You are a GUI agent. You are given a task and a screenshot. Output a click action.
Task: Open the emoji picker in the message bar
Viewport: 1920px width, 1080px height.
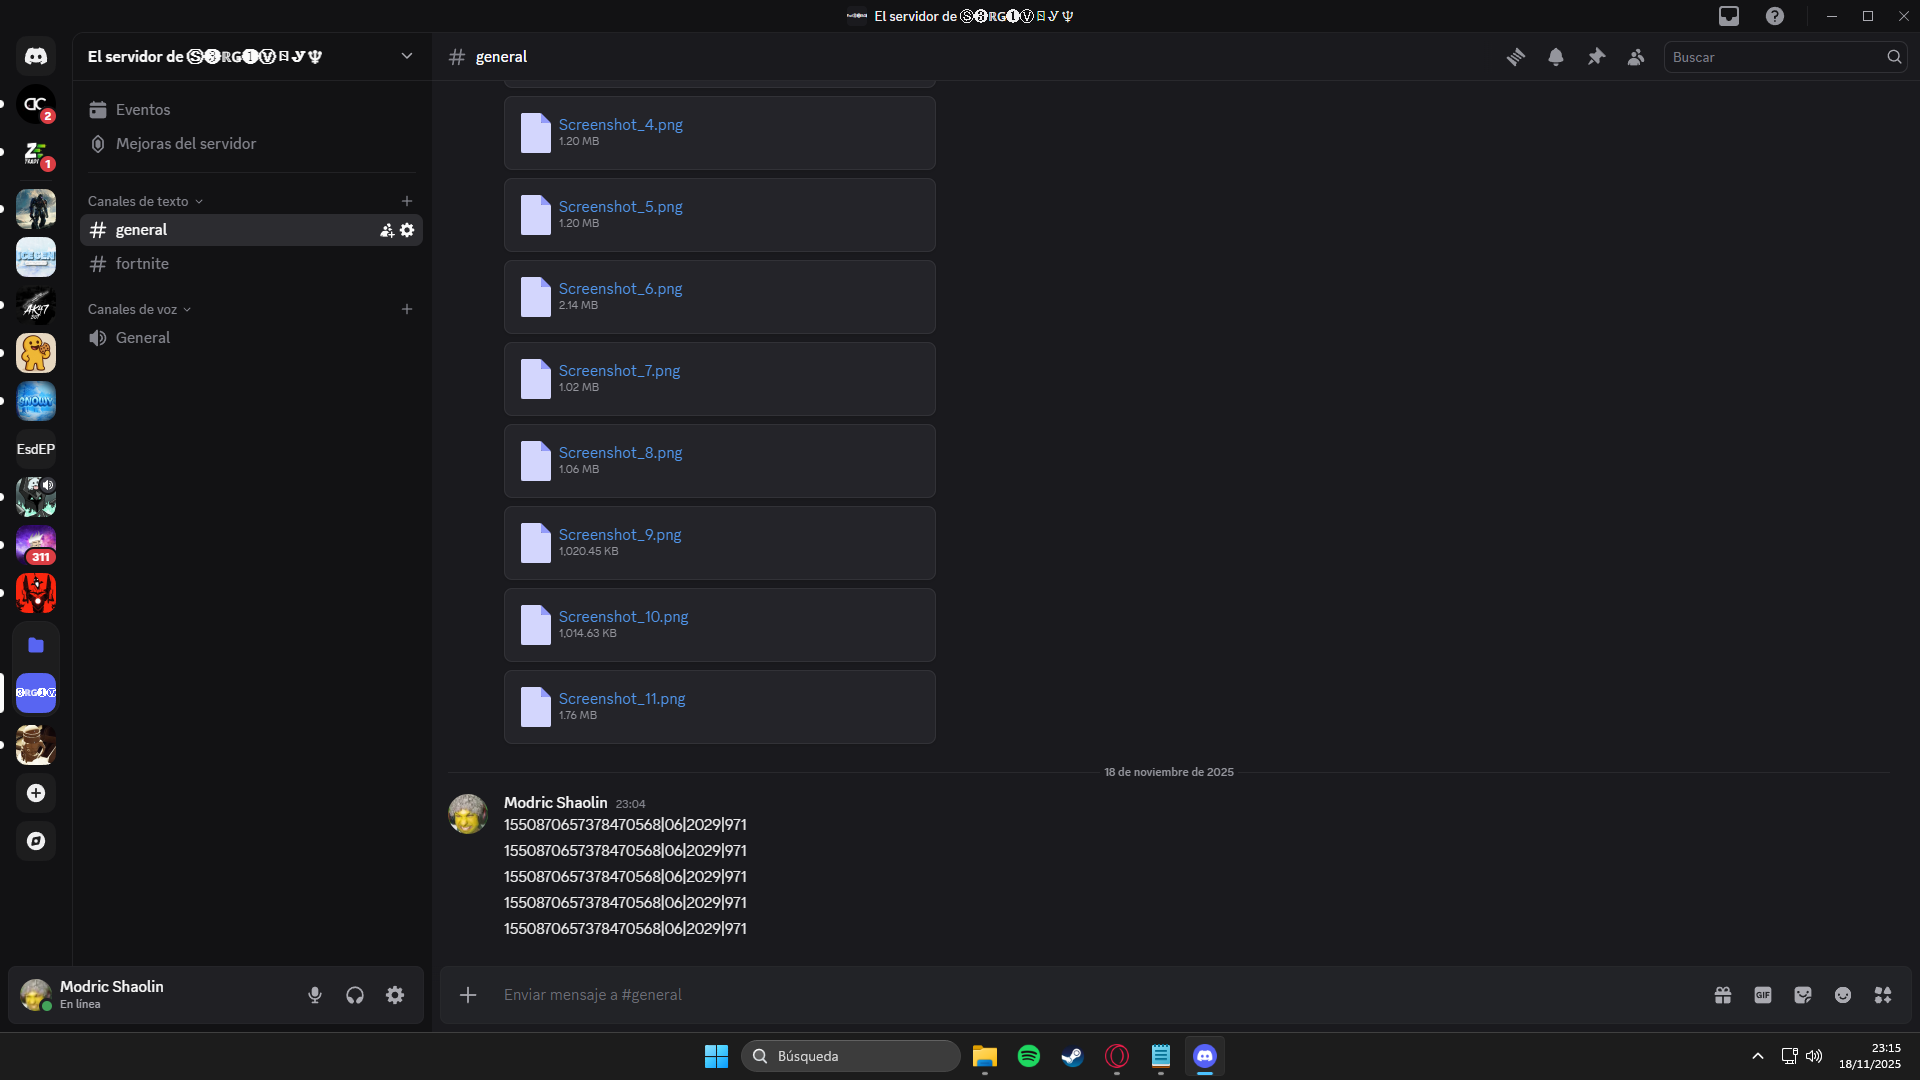(1843, 995)
